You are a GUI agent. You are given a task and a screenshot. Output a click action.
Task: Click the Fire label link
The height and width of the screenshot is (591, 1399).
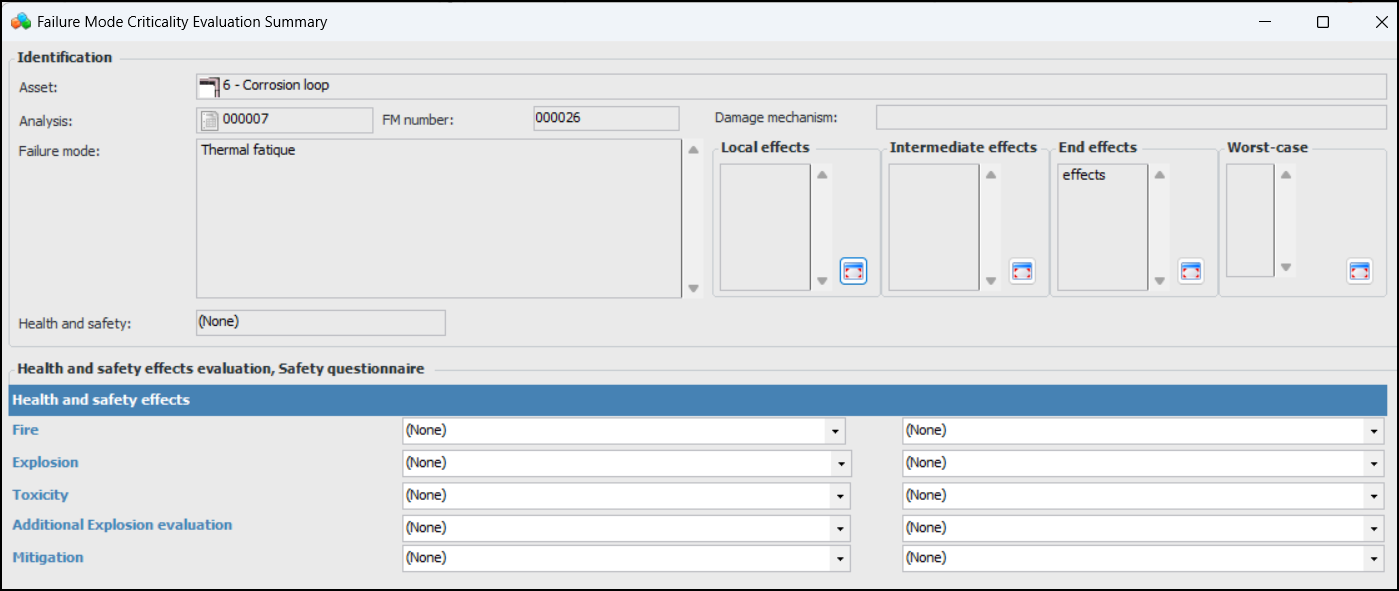(25, 430)
